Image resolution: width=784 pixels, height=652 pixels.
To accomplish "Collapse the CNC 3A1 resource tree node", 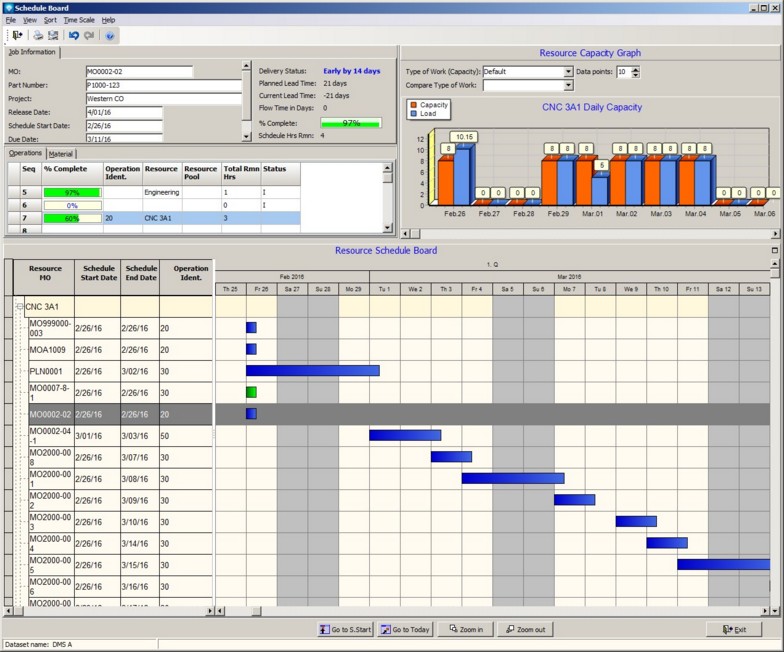I will [x=19, y=307].
